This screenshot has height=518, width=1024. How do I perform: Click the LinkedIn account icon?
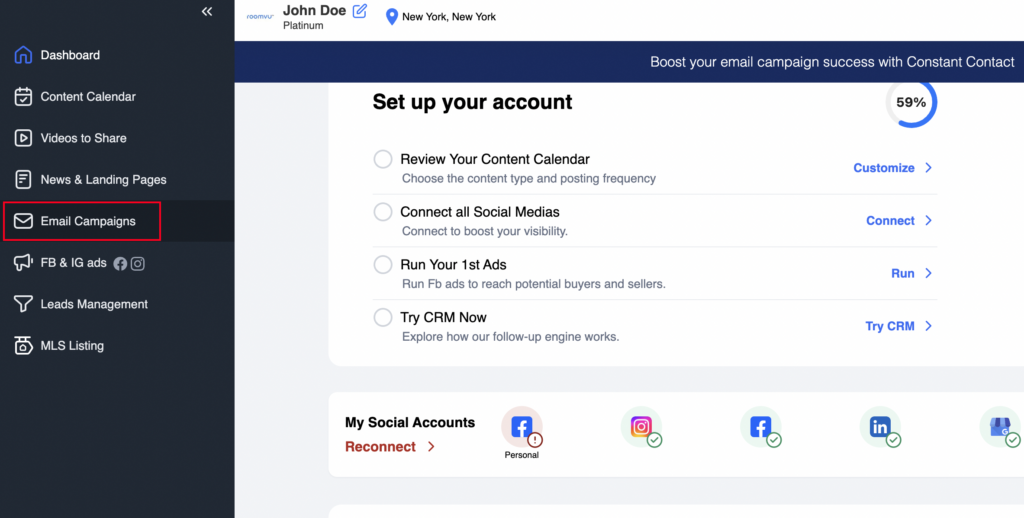(x=880, y=427)
